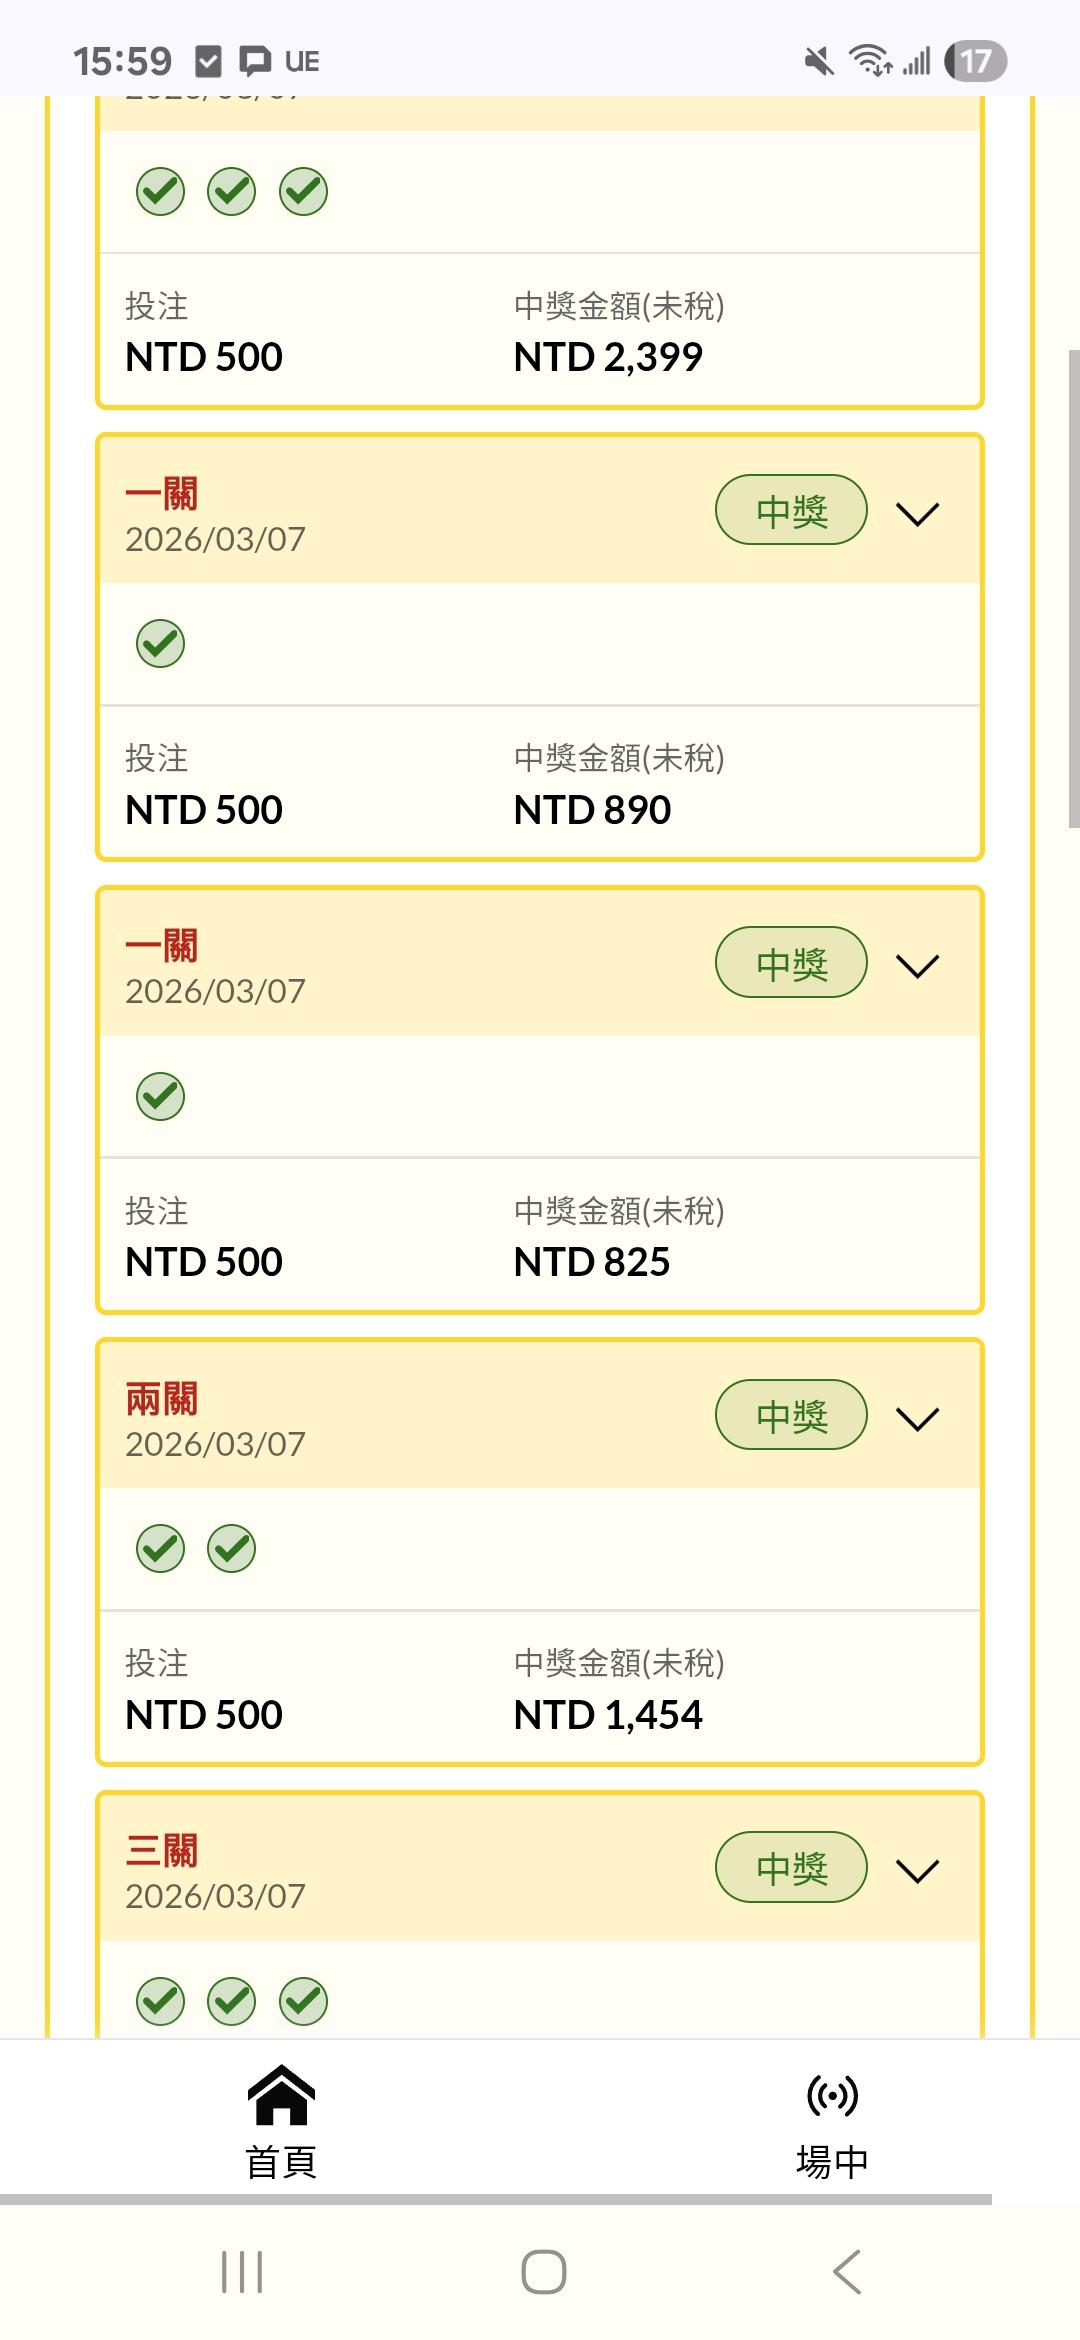Tap the Wi-Fi status icon
This screenshot has height=2340, width=1080.
(x=870, y=61)
